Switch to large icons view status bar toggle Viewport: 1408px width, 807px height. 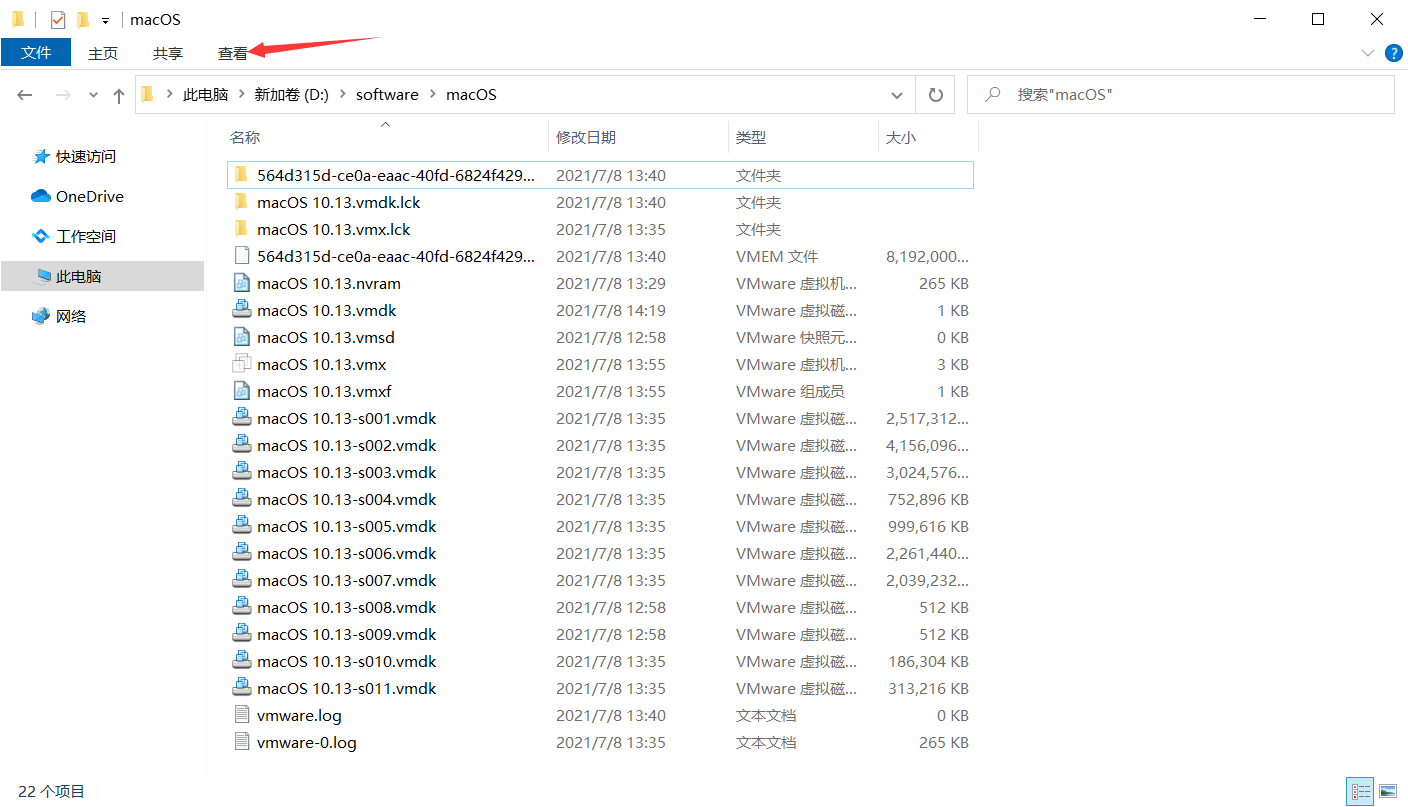click(x=1387, y=792)
